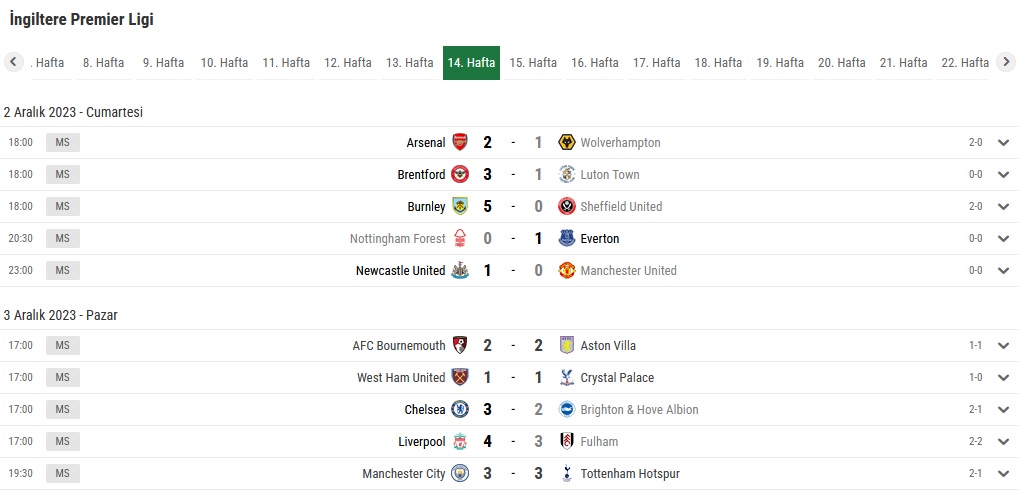Click the Manchester United club crest
Screen dimensions: 1019x493
pos(567,270)
